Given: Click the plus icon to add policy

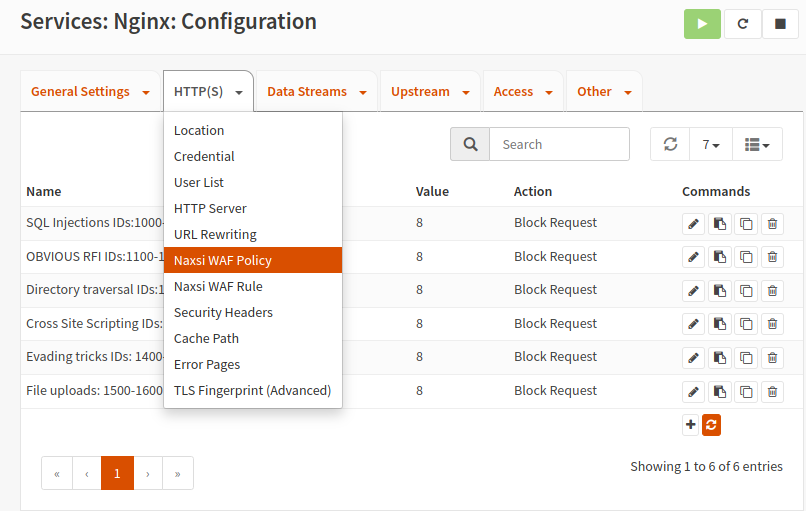Looking at the screenshot, I should [x=691, y=425].
